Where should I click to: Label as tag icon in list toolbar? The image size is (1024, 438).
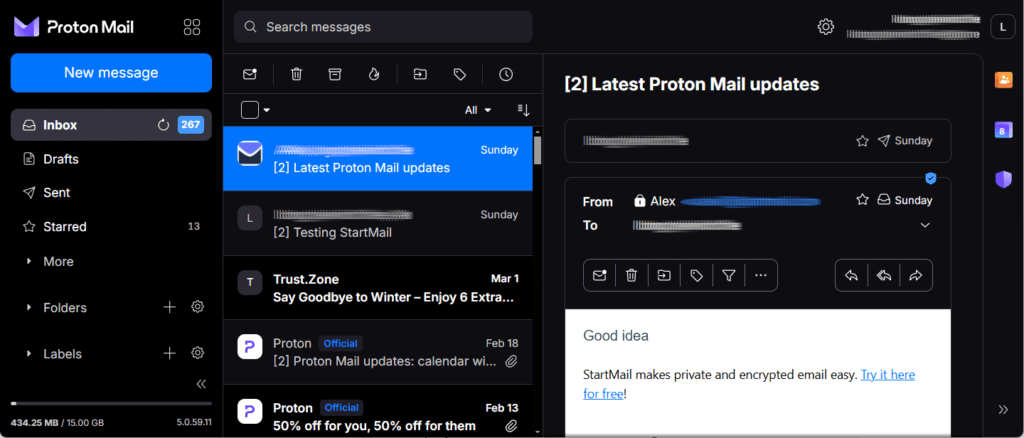pyautogui.click(x=460, y=74)
